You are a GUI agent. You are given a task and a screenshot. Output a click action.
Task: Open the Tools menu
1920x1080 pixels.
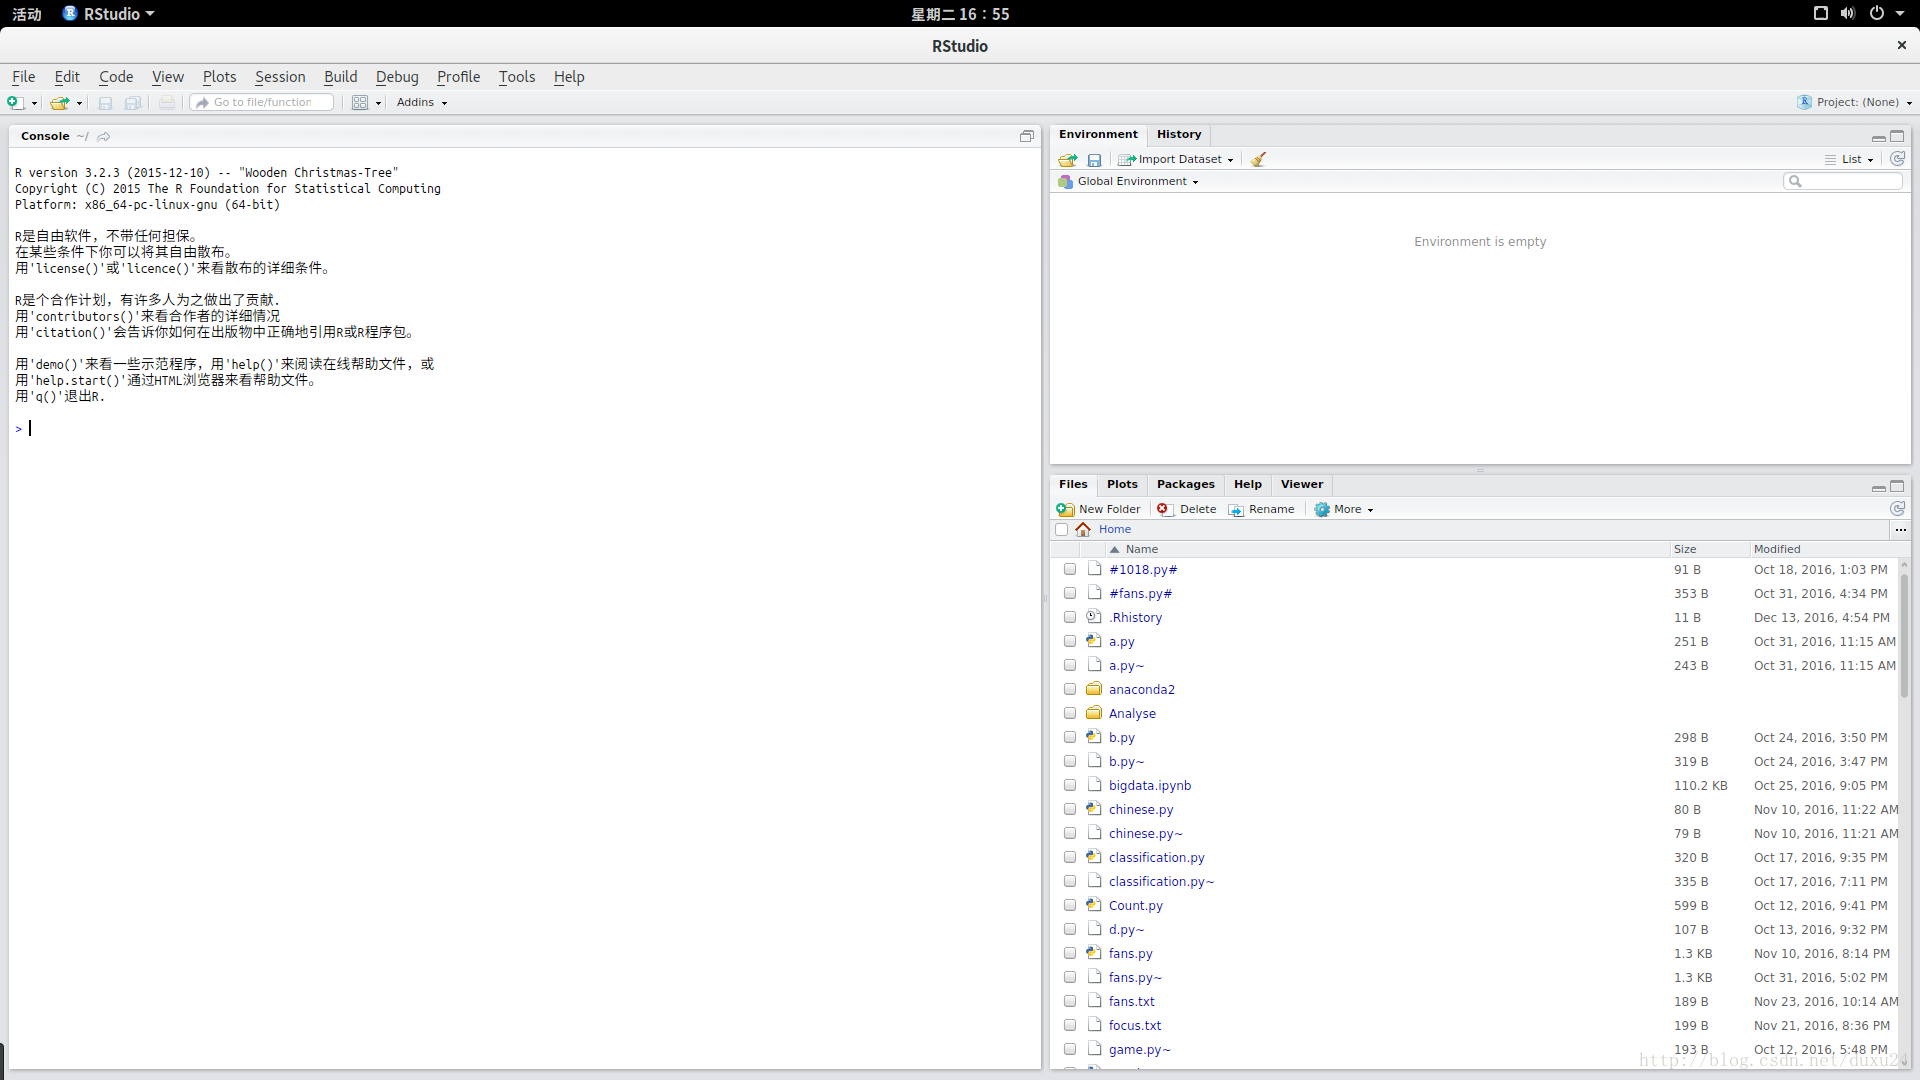pyautogui.click(x=517, y=76)
